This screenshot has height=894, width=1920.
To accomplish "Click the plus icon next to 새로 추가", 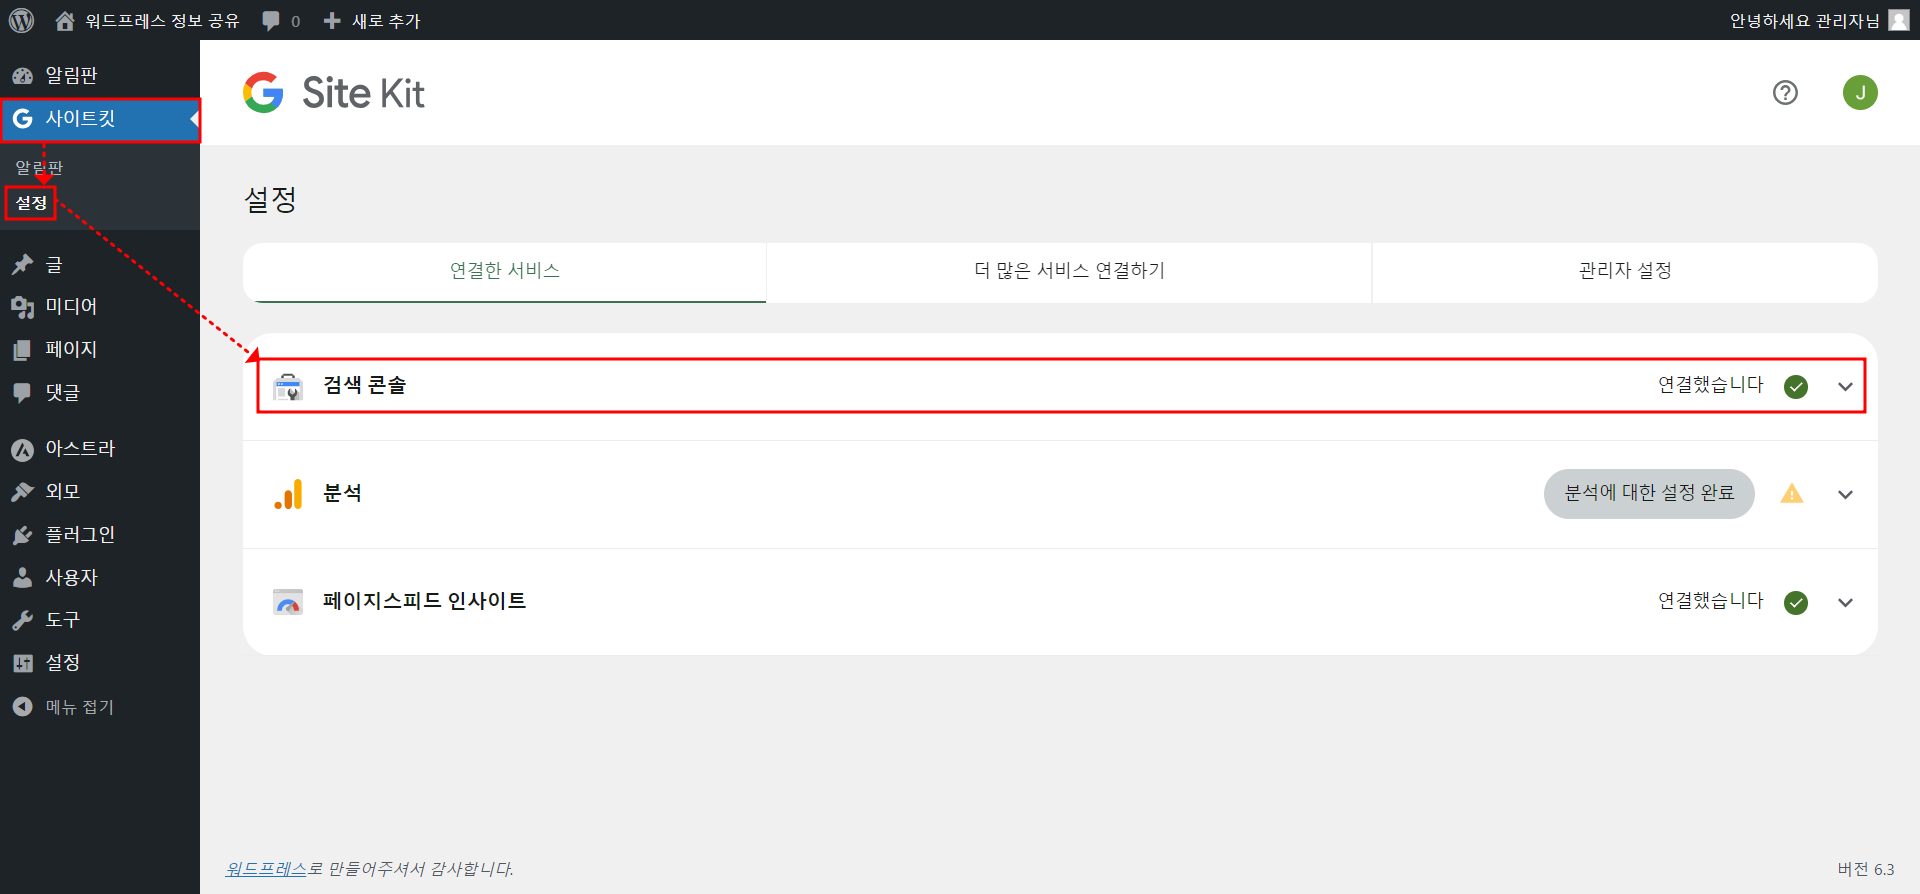I will point(332,21).
